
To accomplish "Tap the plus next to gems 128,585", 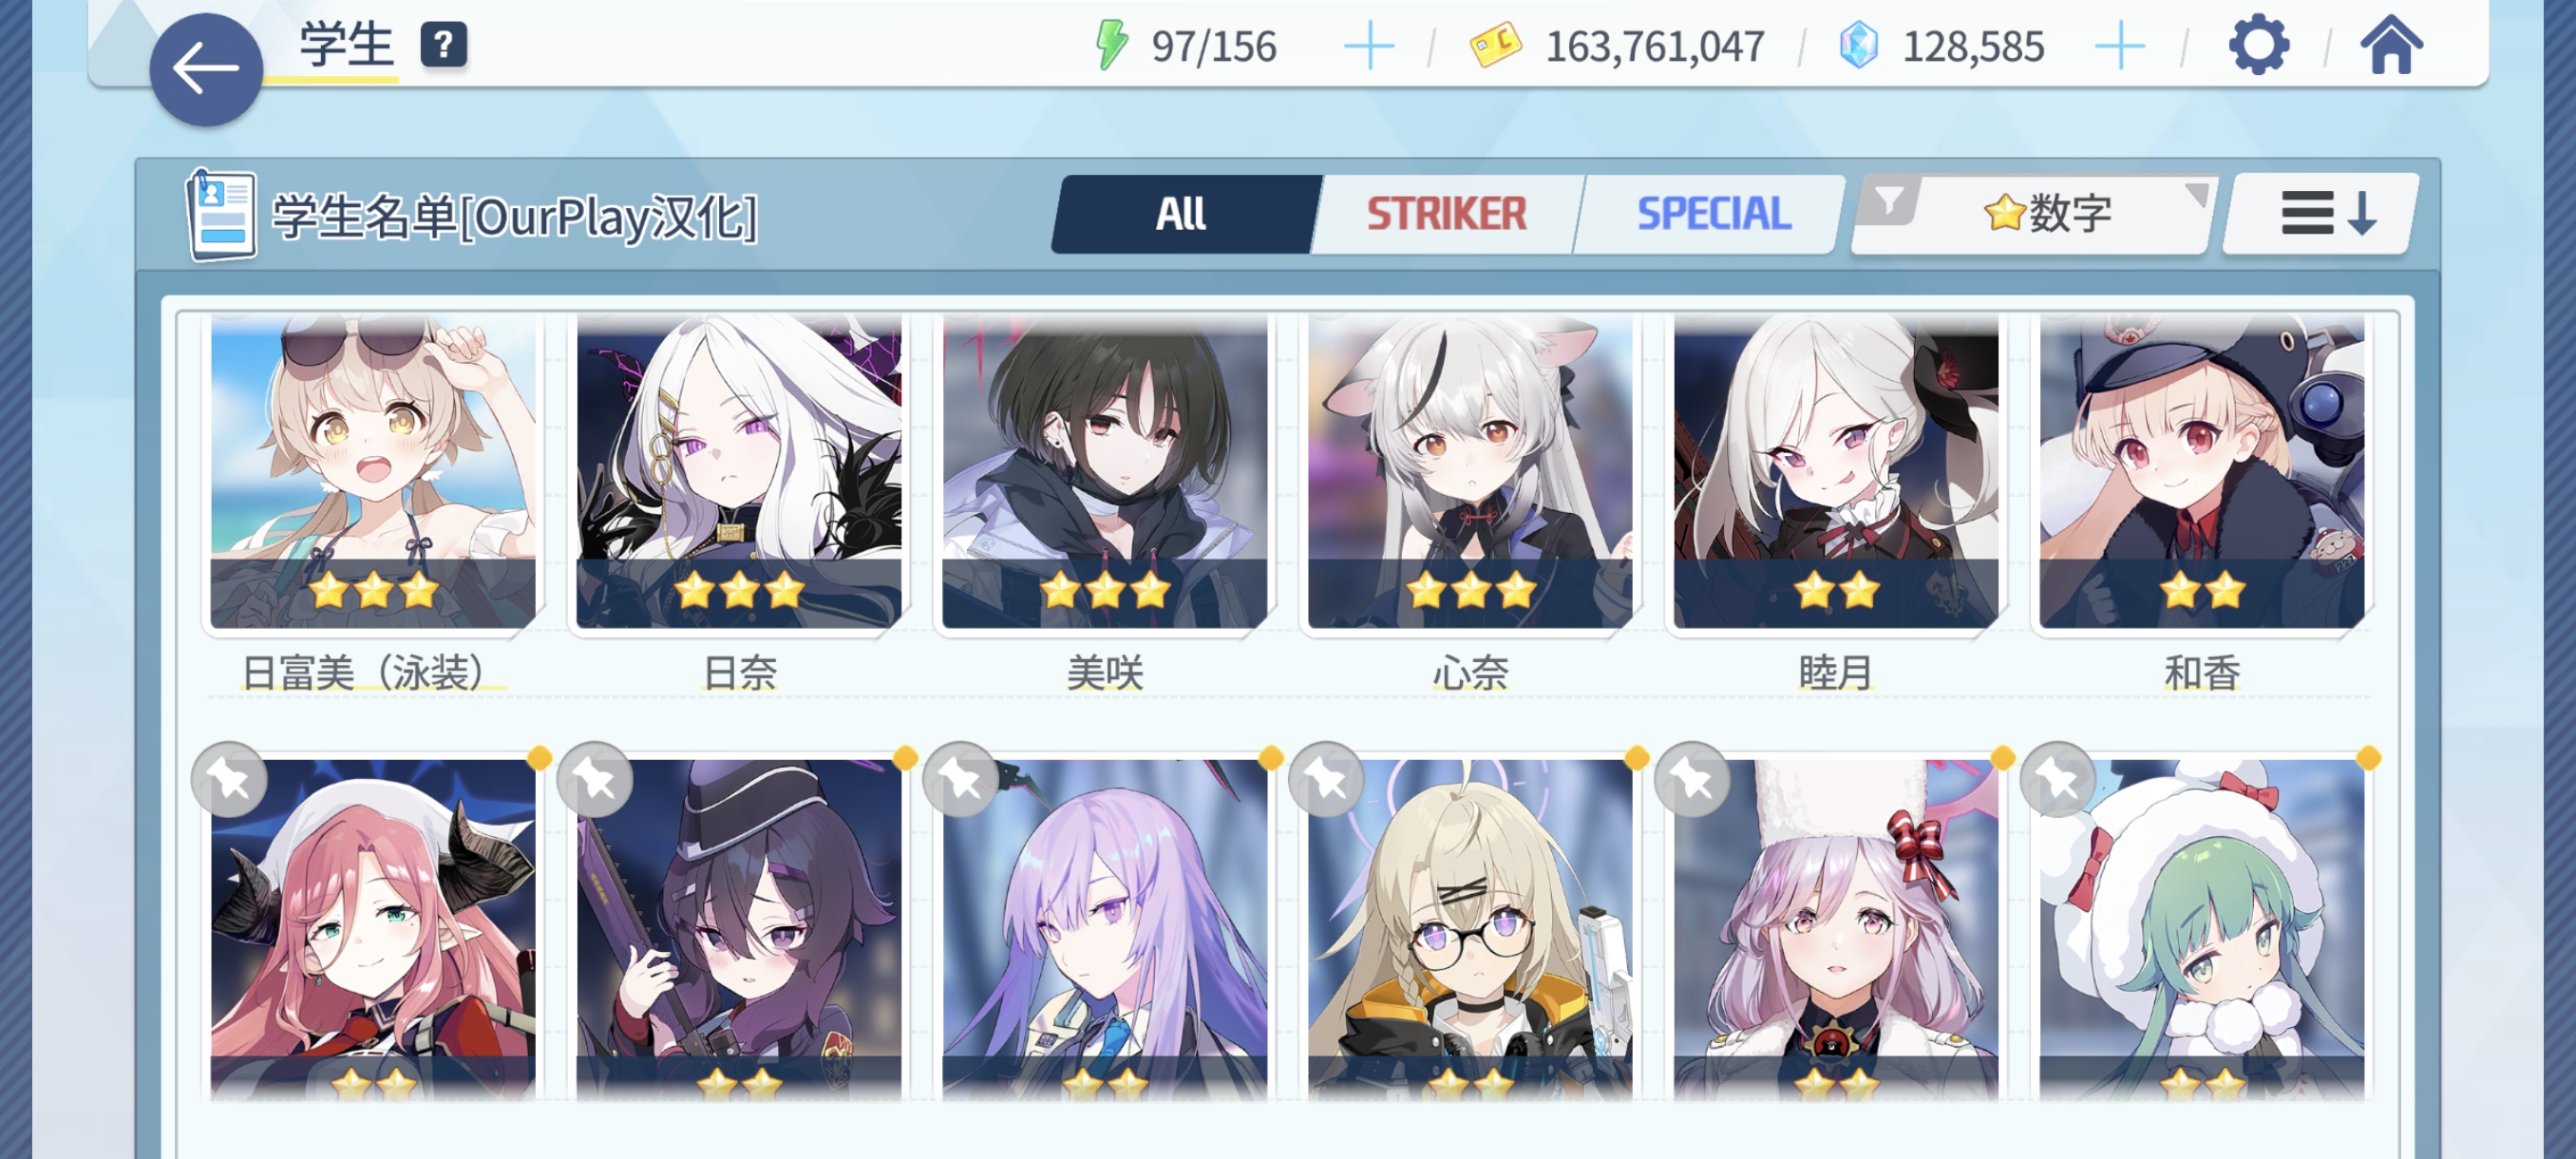I will tap(2119, 47).
